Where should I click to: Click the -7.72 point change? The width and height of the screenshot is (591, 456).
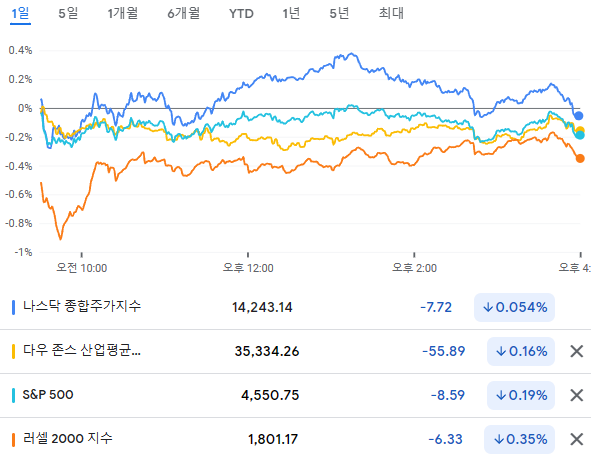(x=436, y=308)
